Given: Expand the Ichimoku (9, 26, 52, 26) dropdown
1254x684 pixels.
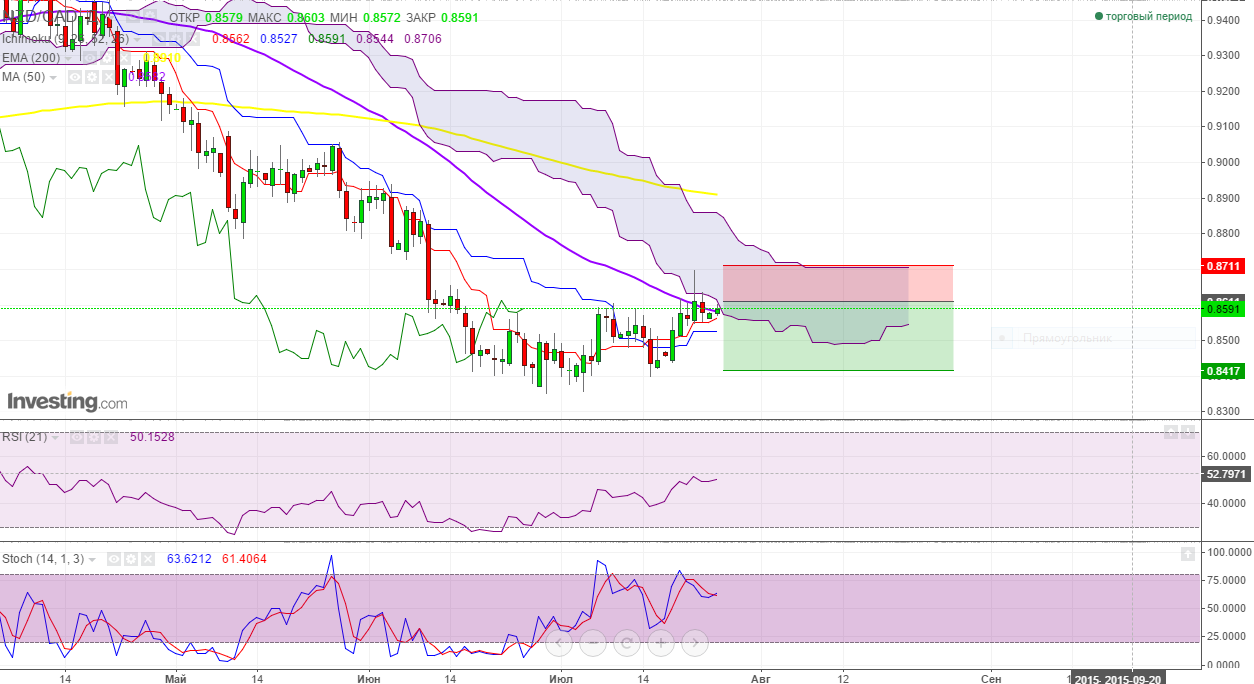Looking at the screenshot, I should click(137, 40).
